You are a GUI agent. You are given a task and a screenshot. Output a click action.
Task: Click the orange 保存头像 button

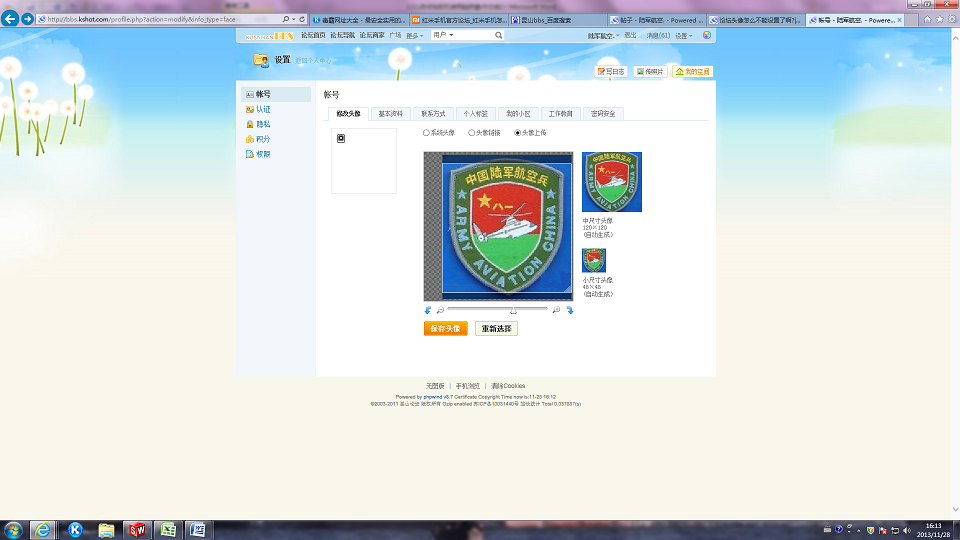445,329
